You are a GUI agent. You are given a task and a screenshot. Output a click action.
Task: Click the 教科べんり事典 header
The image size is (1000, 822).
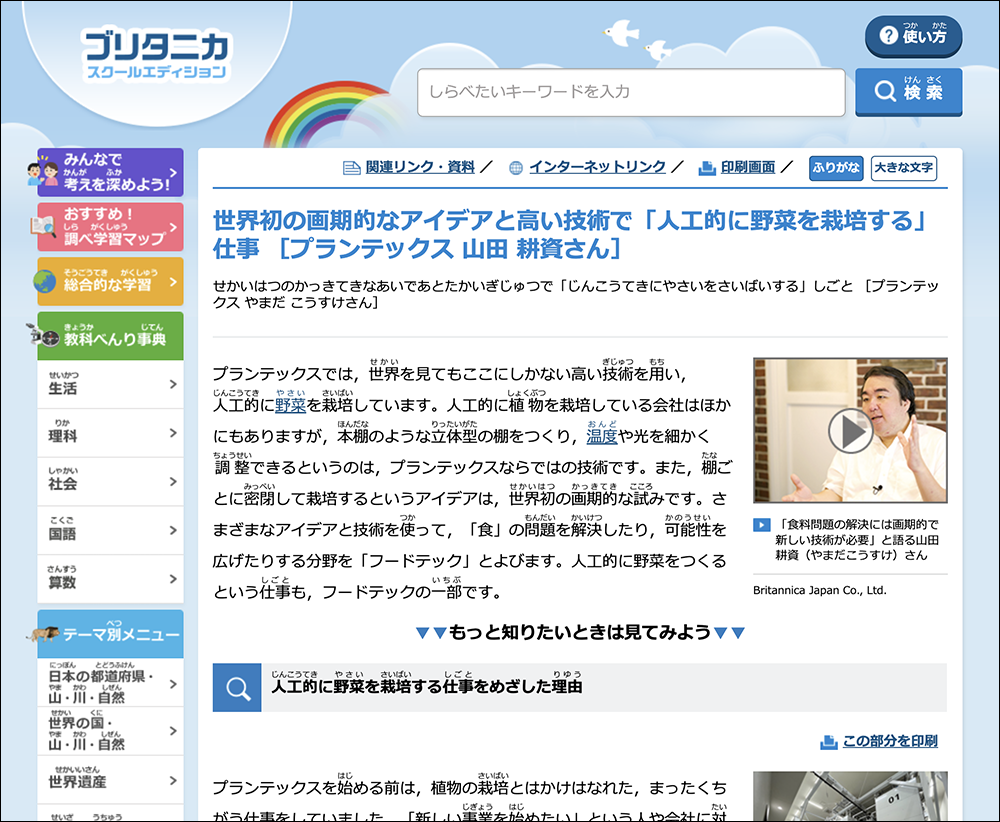click(x=110, y=335)
